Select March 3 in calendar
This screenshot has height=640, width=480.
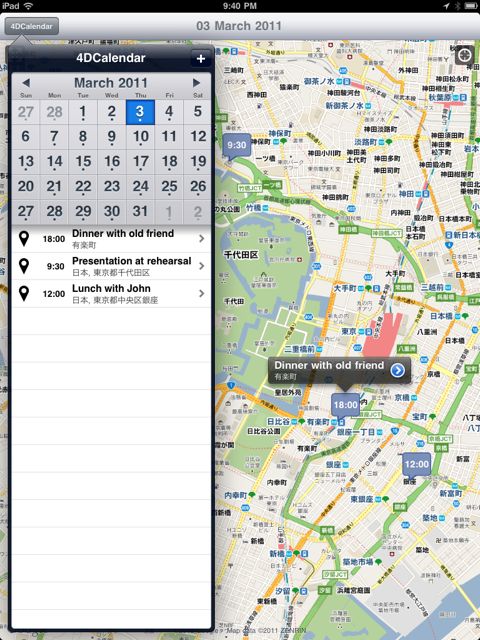[x=140, y=112]
